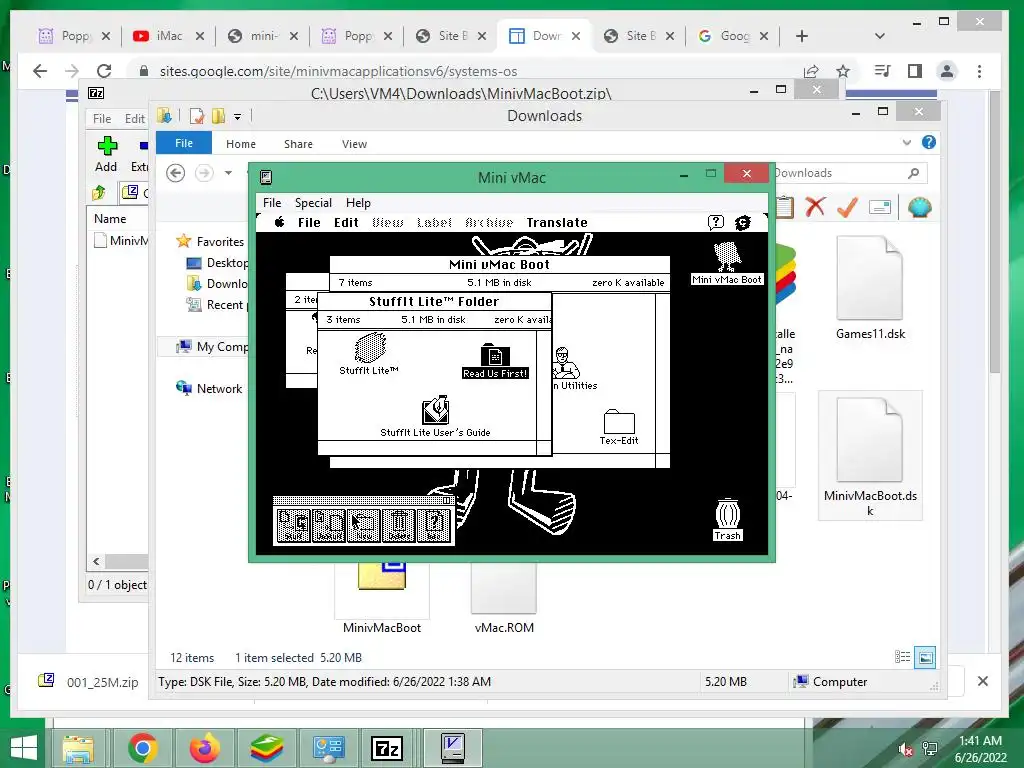Click the Explorer Back navigation button

(175, 173)
